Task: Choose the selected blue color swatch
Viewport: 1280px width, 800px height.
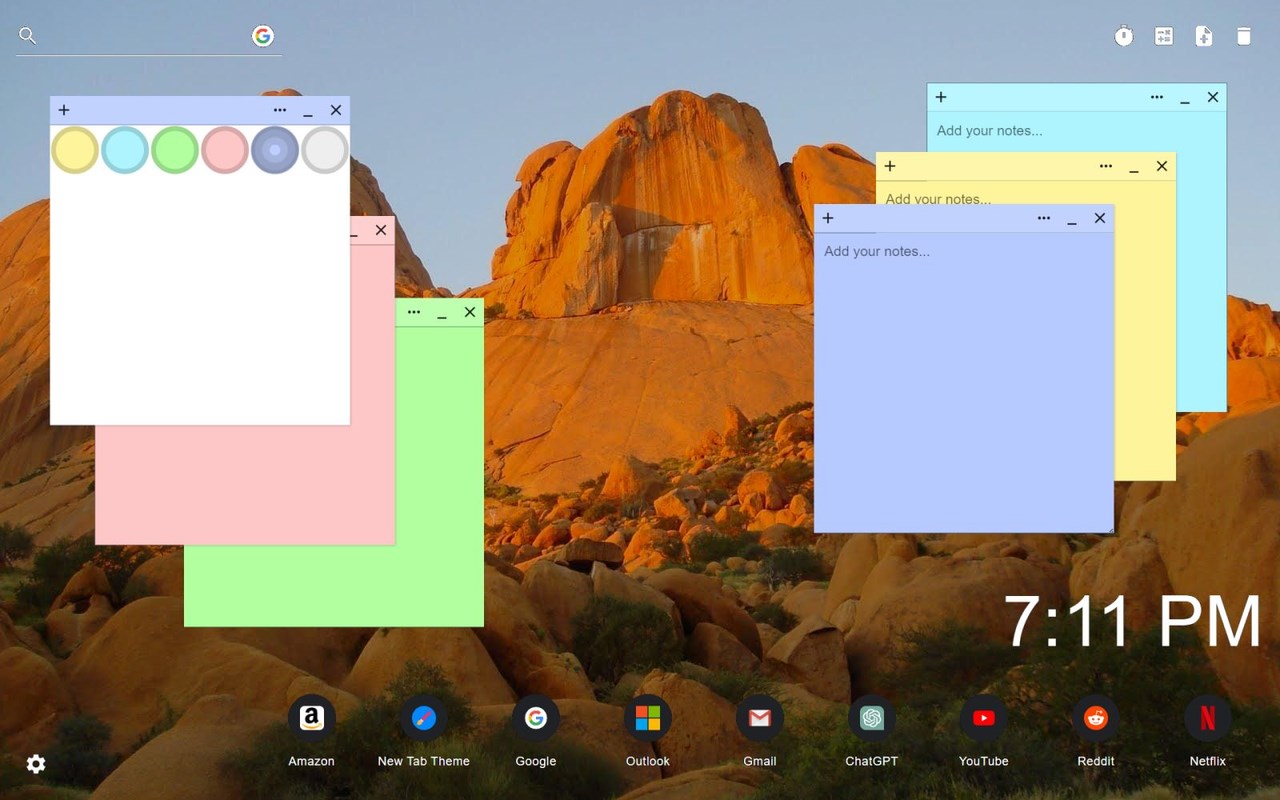Action: 275,150
